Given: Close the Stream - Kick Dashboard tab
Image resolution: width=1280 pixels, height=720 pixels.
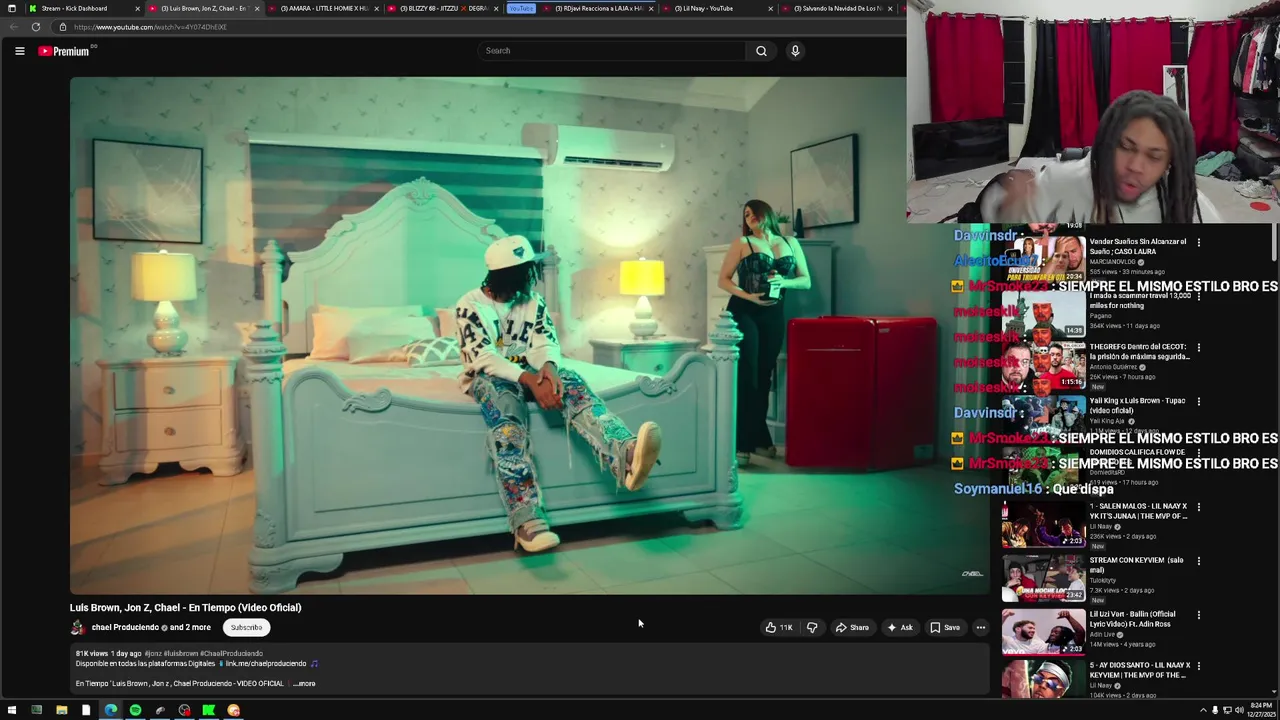Looking at the screenshot, I should (138, 8).
